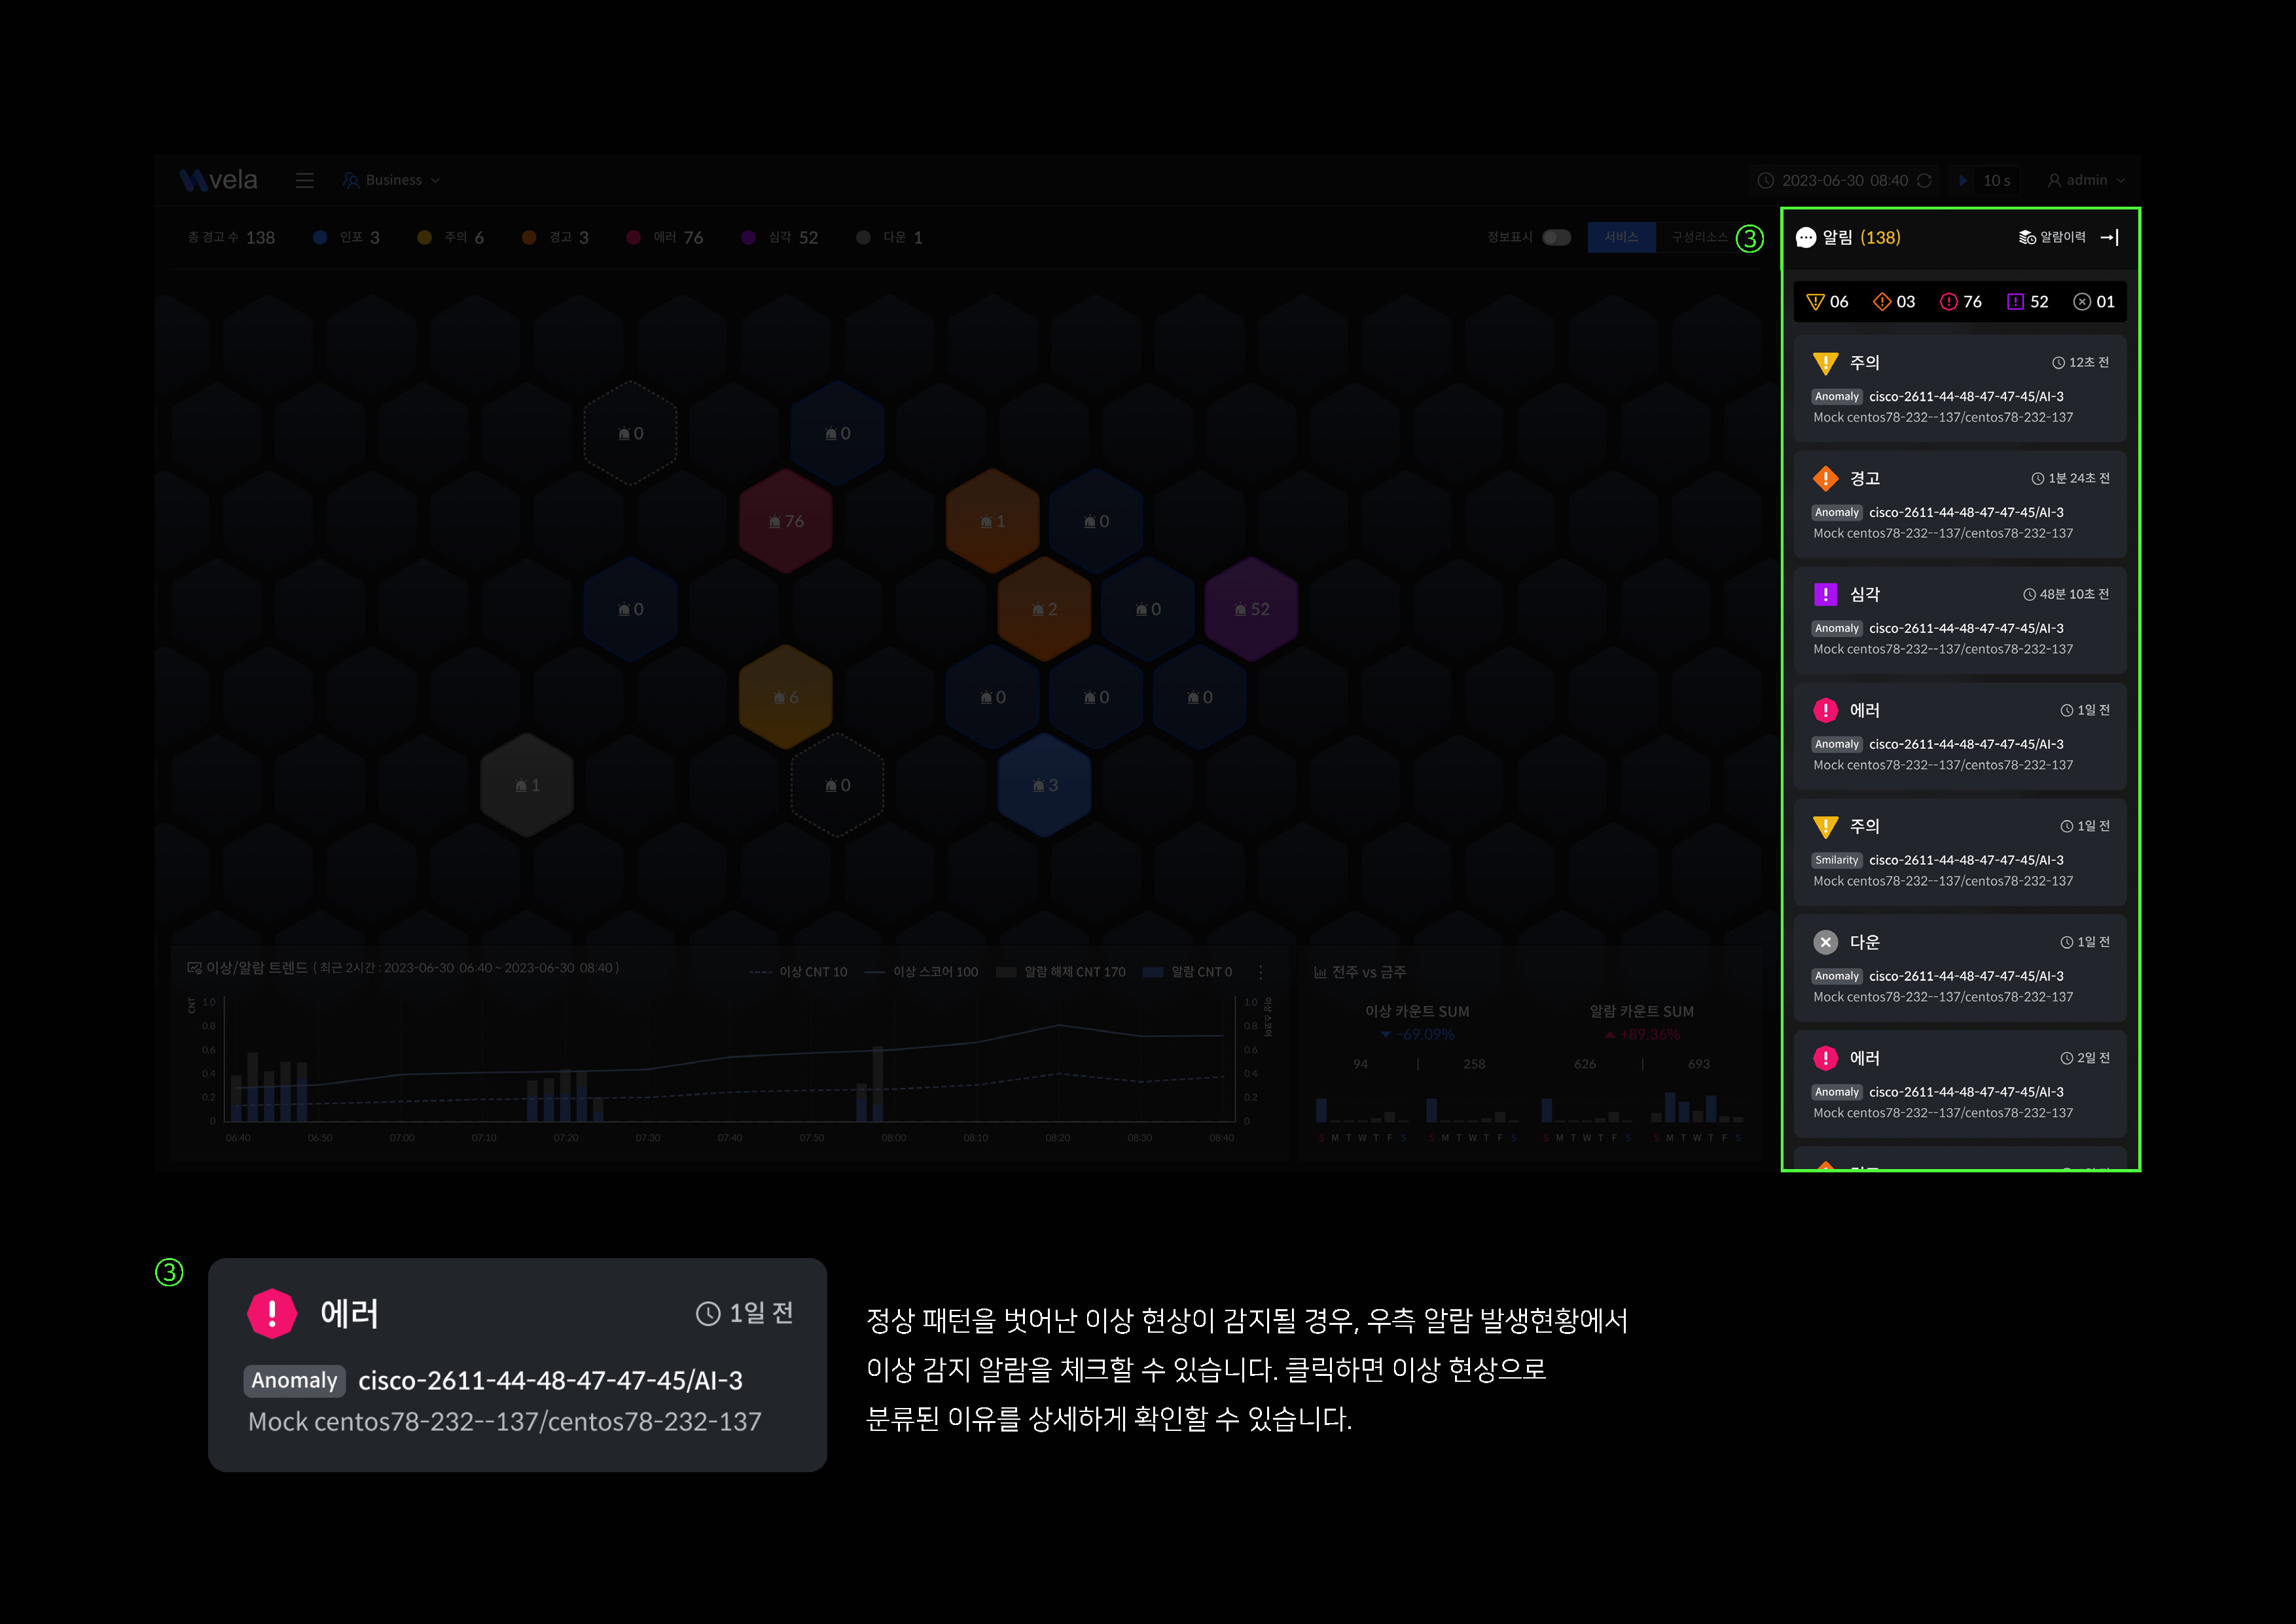Open the 심각 alarm from 48분 10초 전
Screen dimensions: 2296x1624
pyautogui.click(x=1959, y=620)
